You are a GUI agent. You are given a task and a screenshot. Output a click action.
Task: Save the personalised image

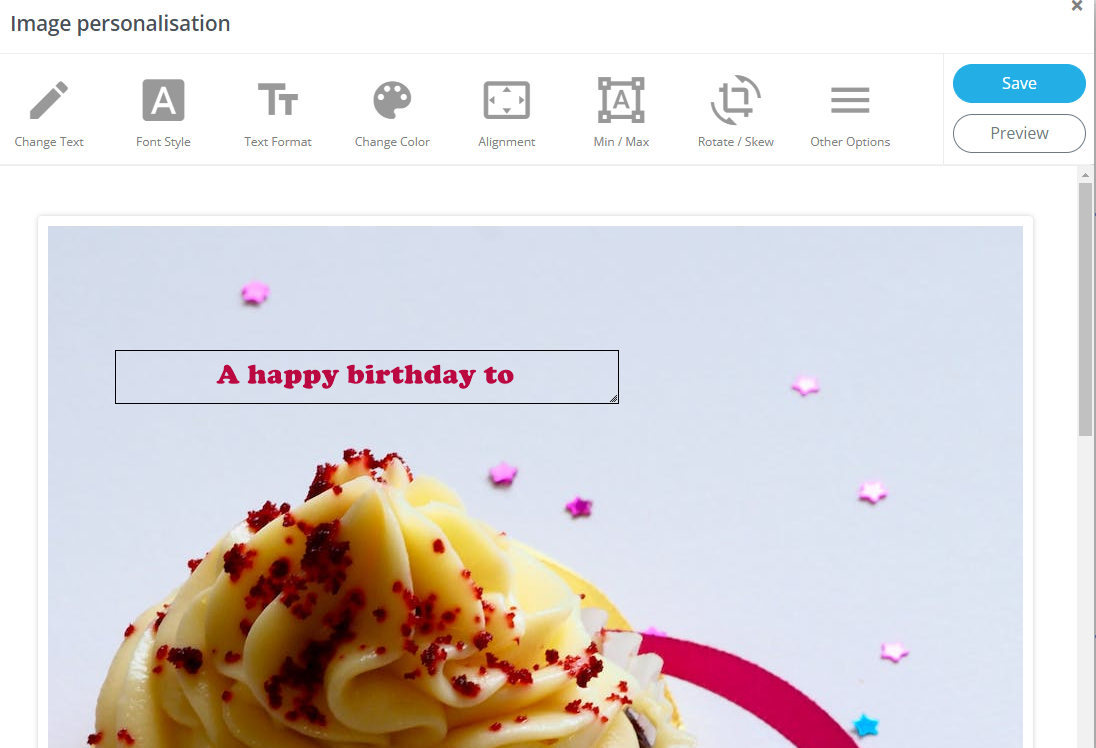pos(1019,83)
